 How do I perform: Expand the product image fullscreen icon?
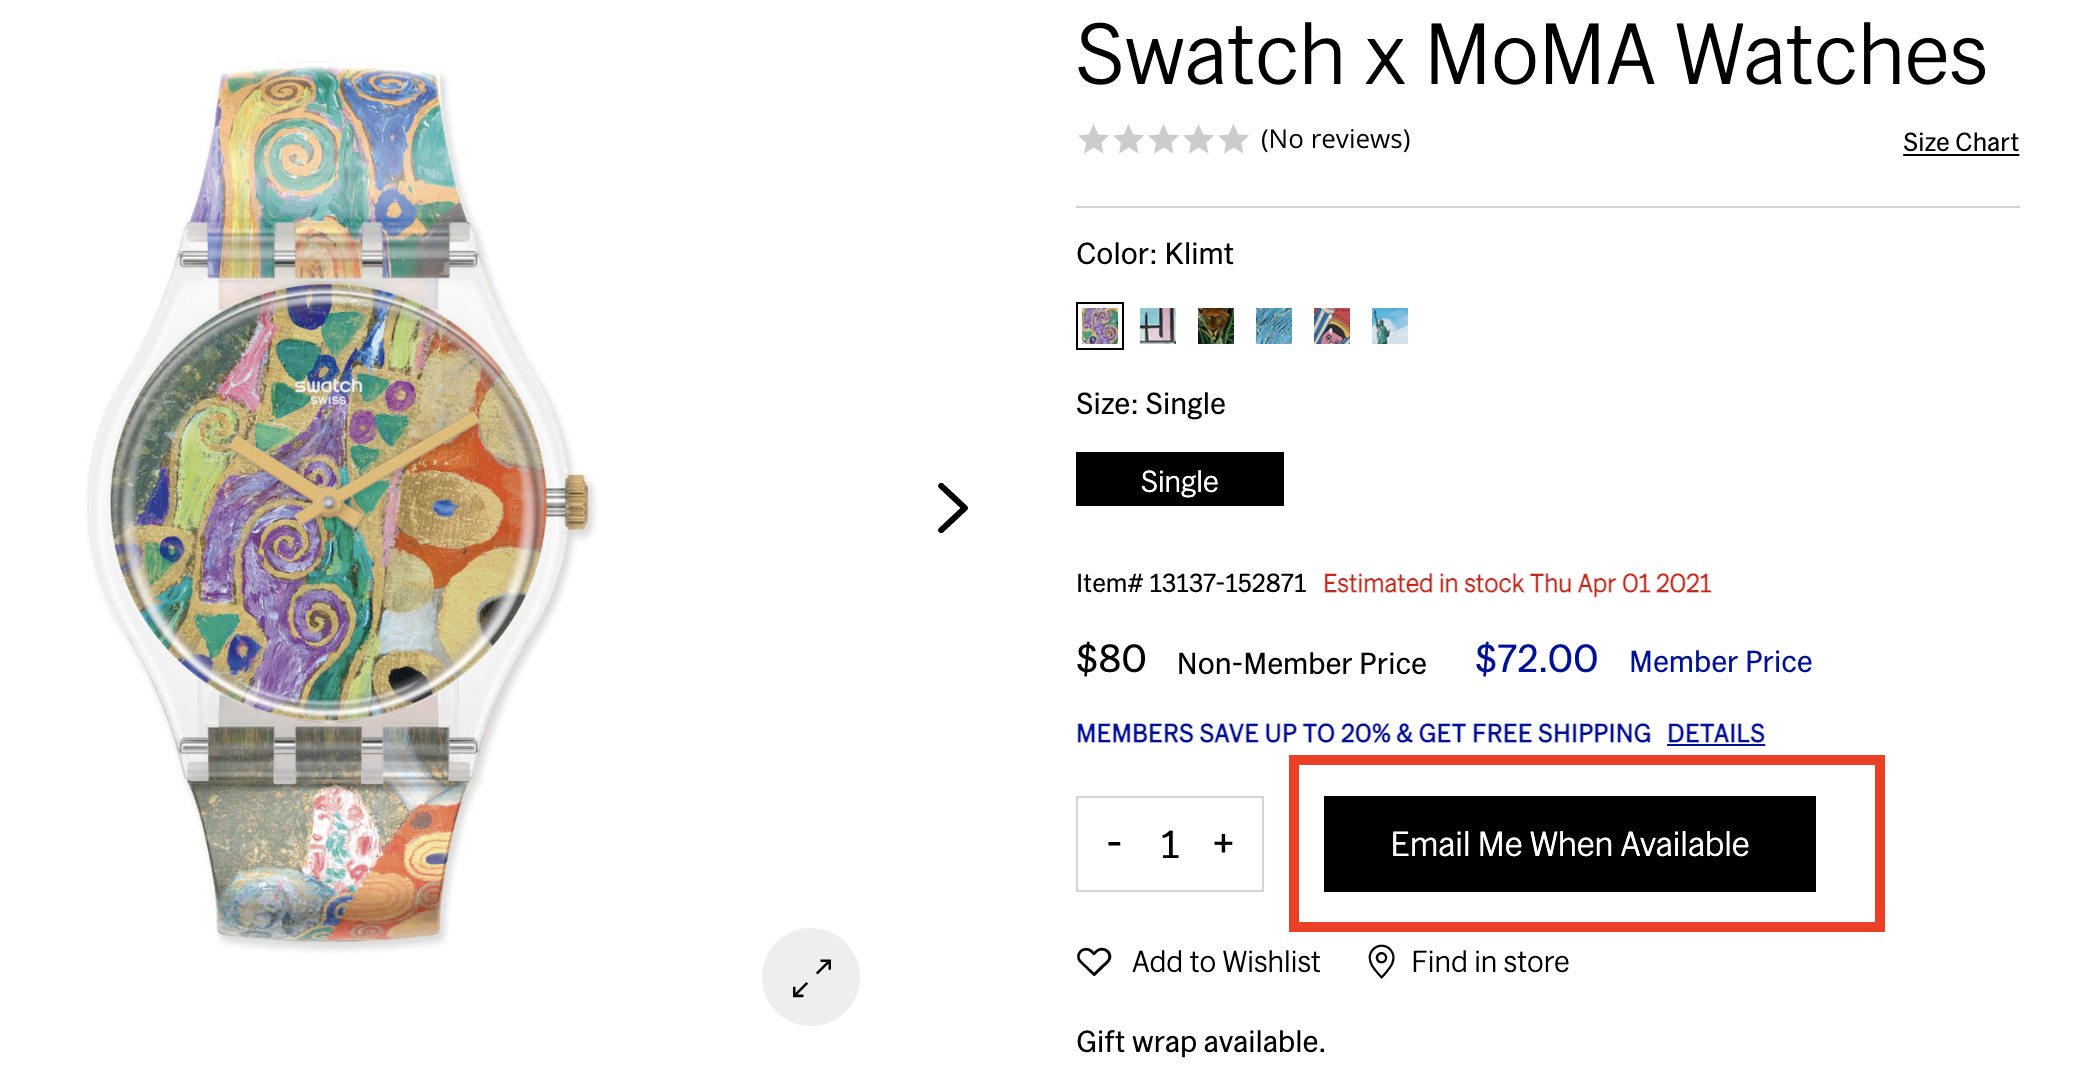click(811, 977)
